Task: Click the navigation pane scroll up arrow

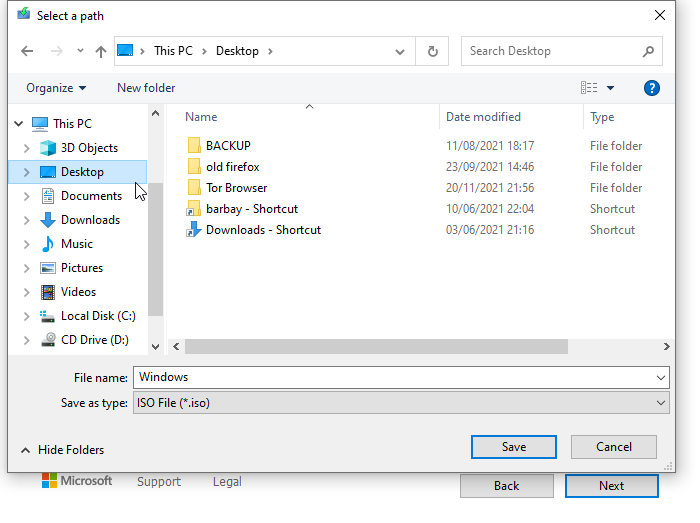Action: click(x=155, y=113)
